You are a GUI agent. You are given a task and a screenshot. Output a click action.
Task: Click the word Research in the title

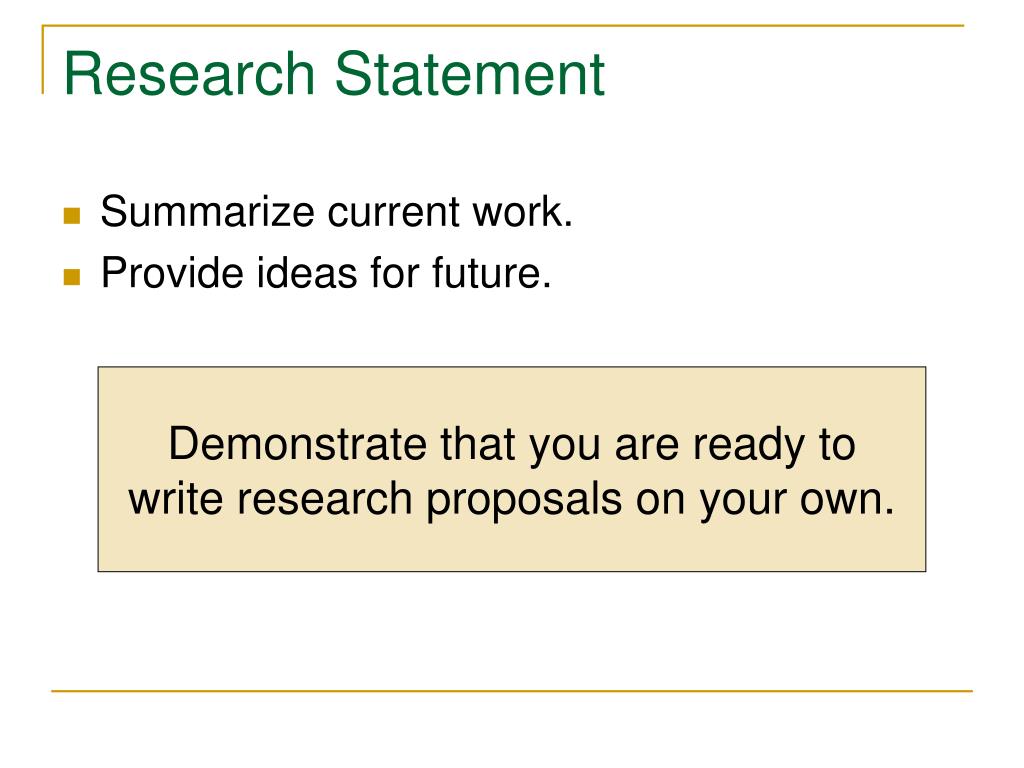[190, 73]
